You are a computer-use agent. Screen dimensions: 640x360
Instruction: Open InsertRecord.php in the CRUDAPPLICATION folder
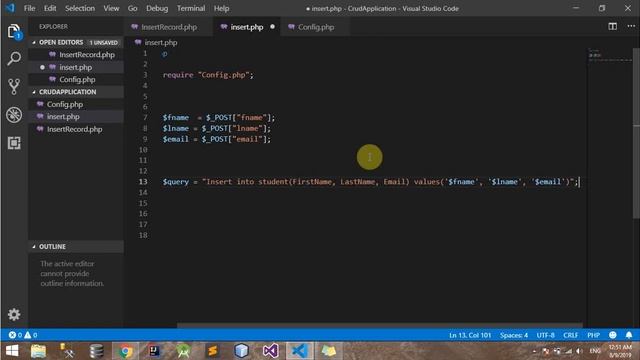pyautogui.click(x=76, y=129)
